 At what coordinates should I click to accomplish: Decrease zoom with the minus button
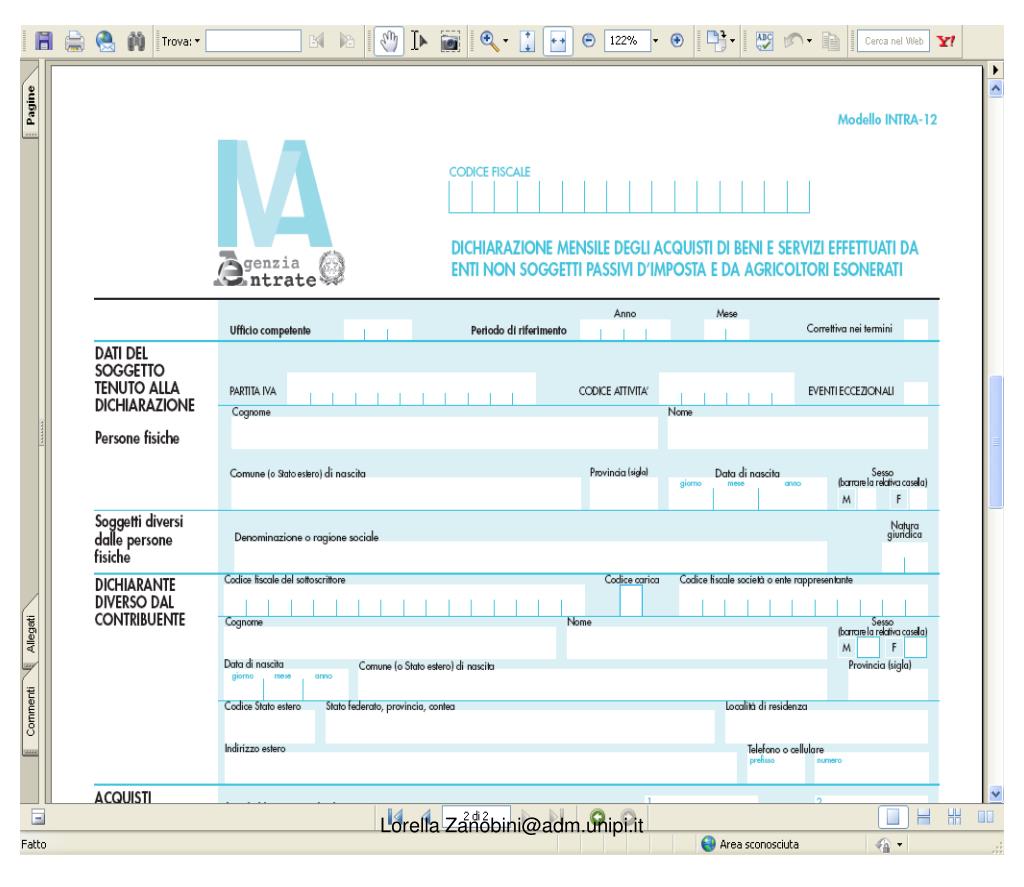click(x=588, y=40)
